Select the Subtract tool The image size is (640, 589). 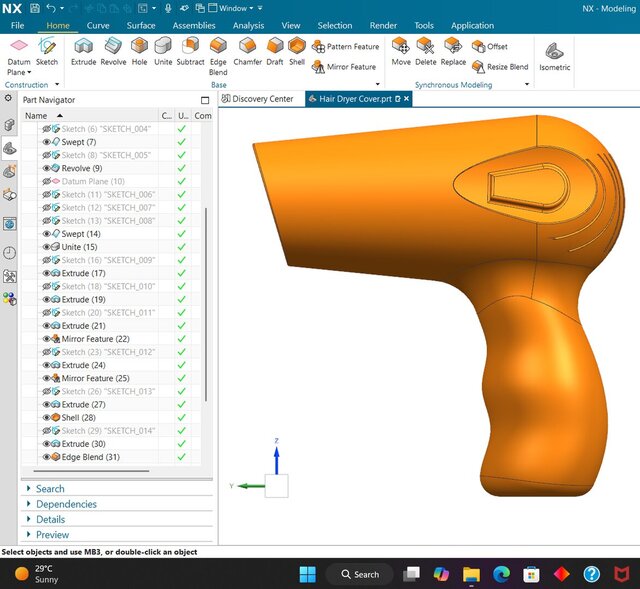pos(190,52)
